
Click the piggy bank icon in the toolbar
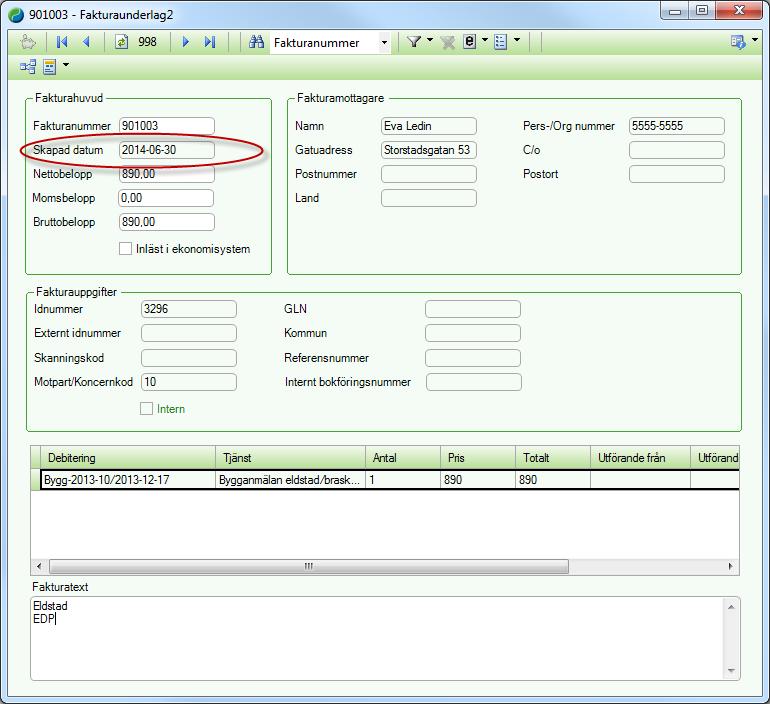click(28, 42)
